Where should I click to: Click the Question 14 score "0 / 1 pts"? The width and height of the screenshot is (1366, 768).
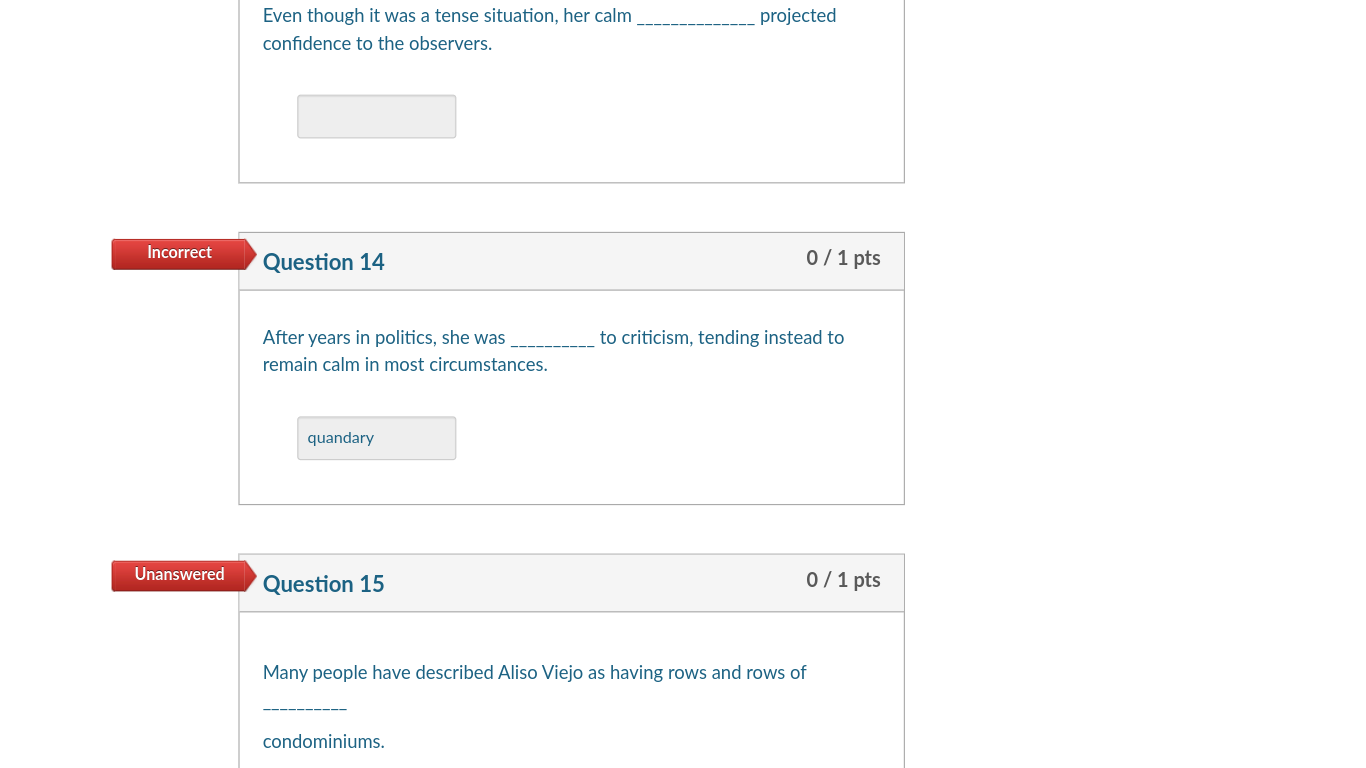pyautogui.click(x=843, y=258)
